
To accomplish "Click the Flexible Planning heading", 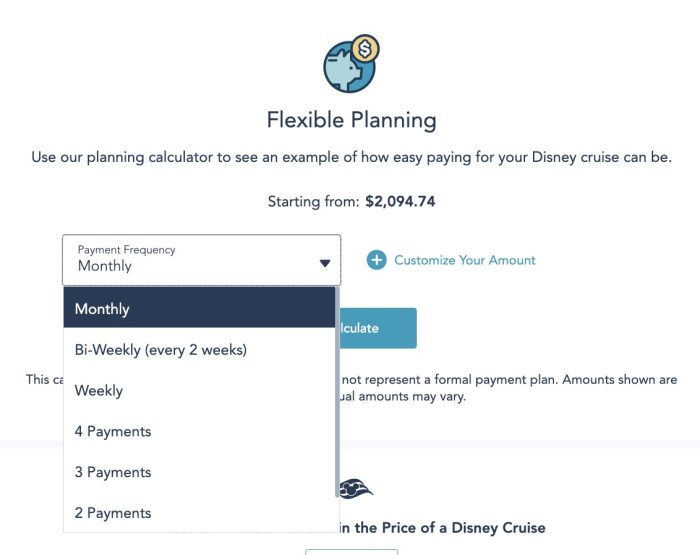I will 351,121.
